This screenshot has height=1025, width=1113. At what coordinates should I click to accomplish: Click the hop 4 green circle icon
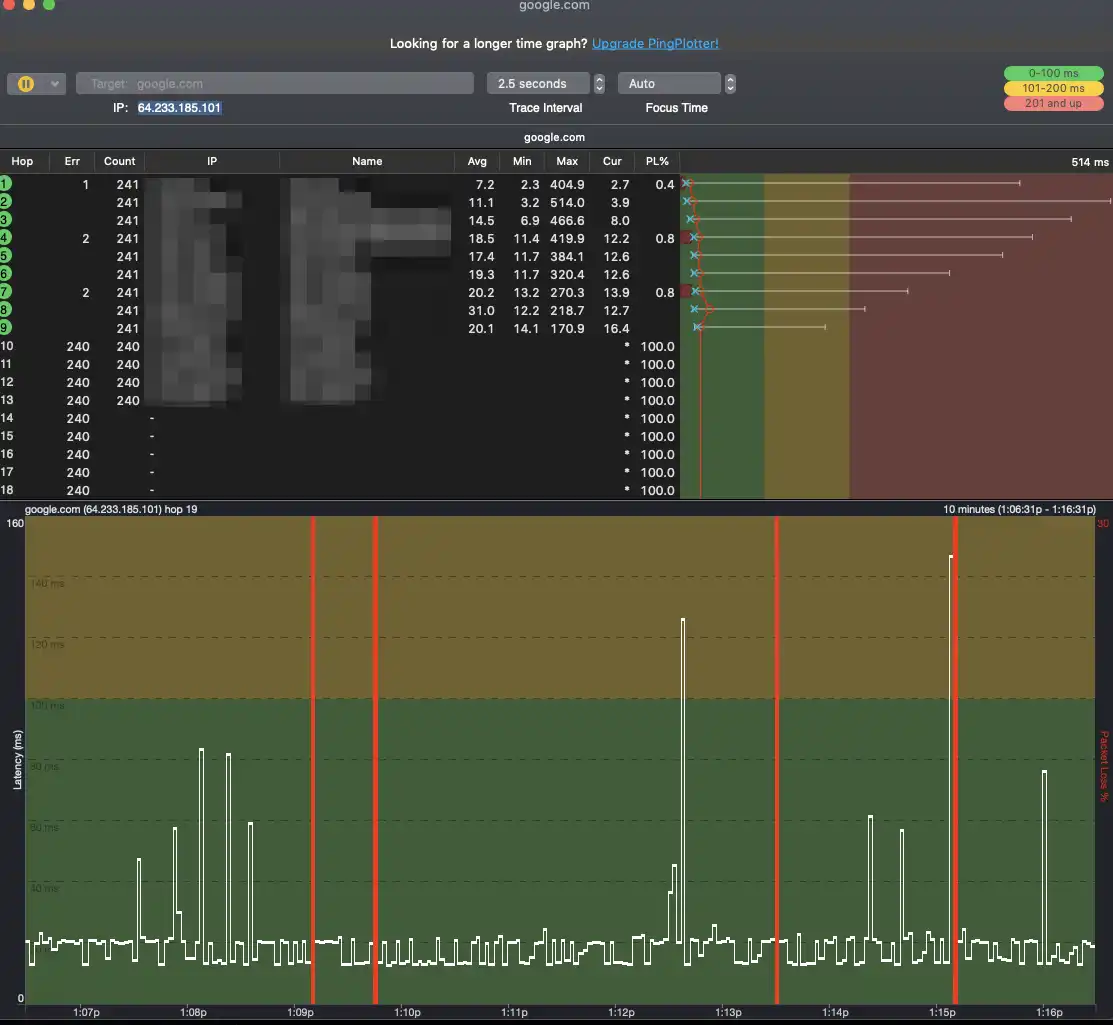[5, 238]
